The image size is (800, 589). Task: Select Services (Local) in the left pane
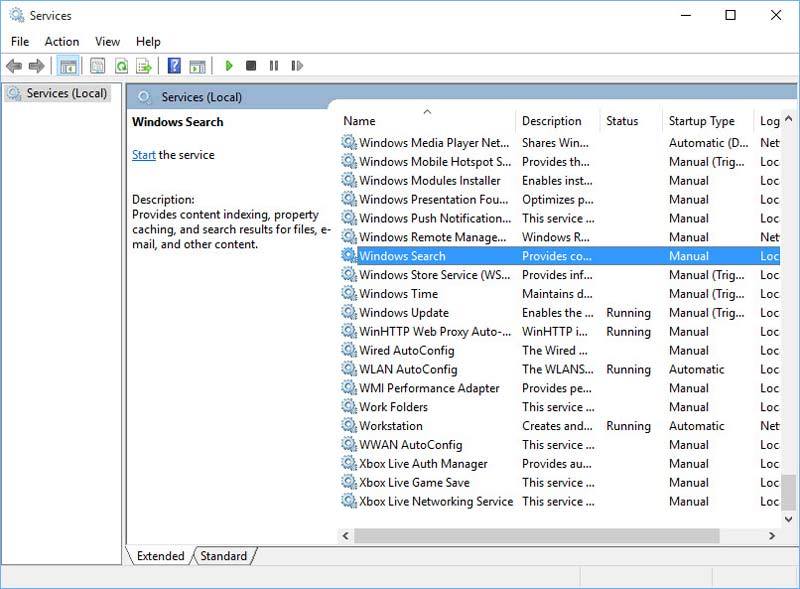pyautogui.click(x=56, y=91)
